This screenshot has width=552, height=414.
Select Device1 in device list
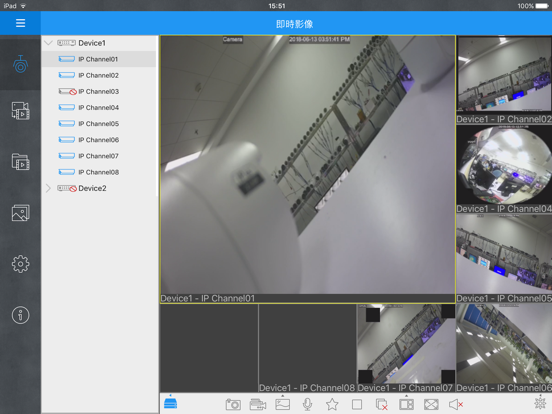pos(92,43)
